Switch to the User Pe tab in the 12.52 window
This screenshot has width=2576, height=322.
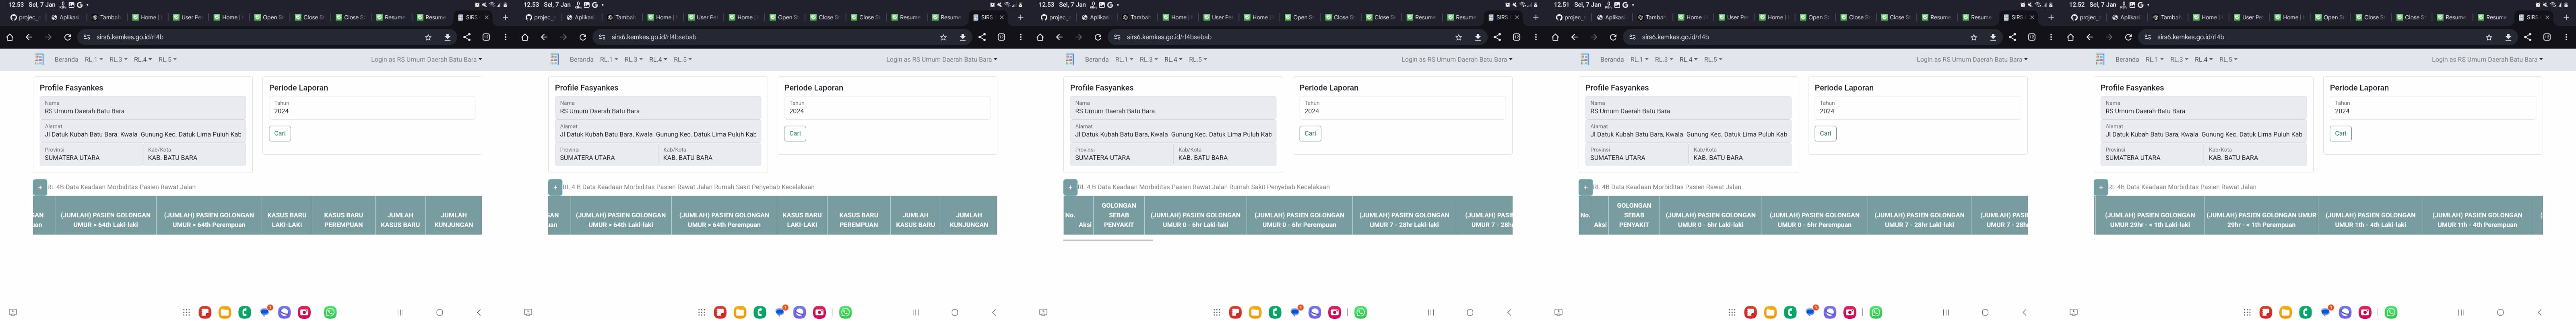tap(2249, 17)
